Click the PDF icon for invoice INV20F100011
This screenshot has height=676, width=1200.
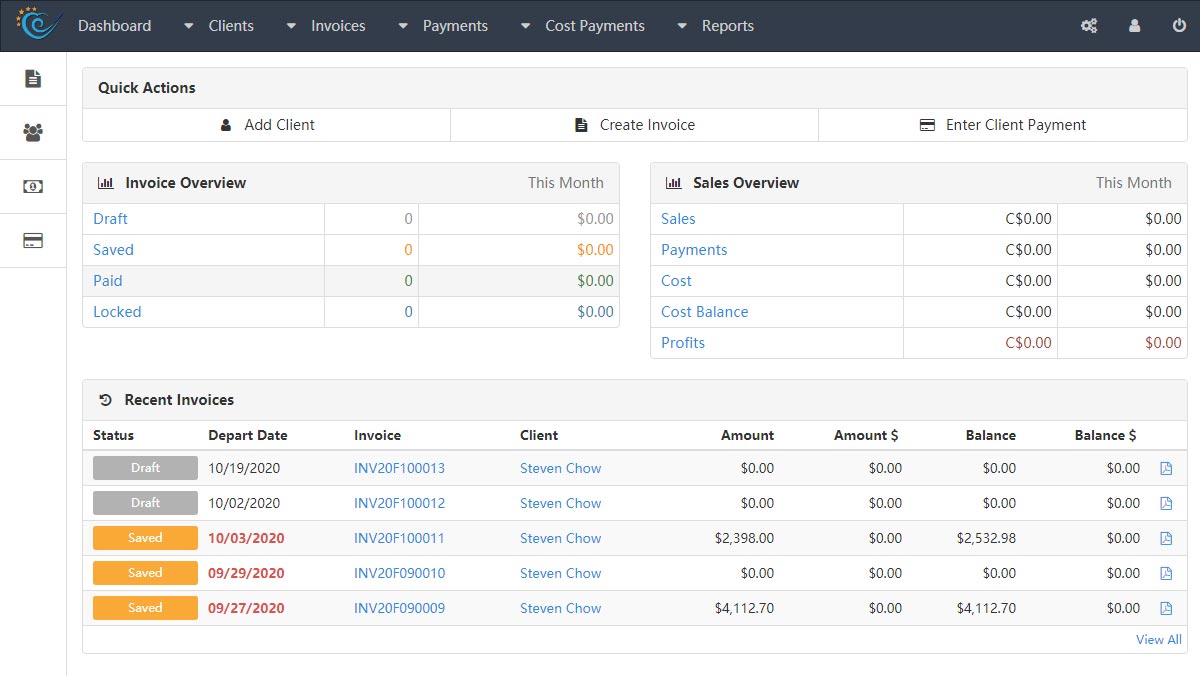(x=1166, y=538)
